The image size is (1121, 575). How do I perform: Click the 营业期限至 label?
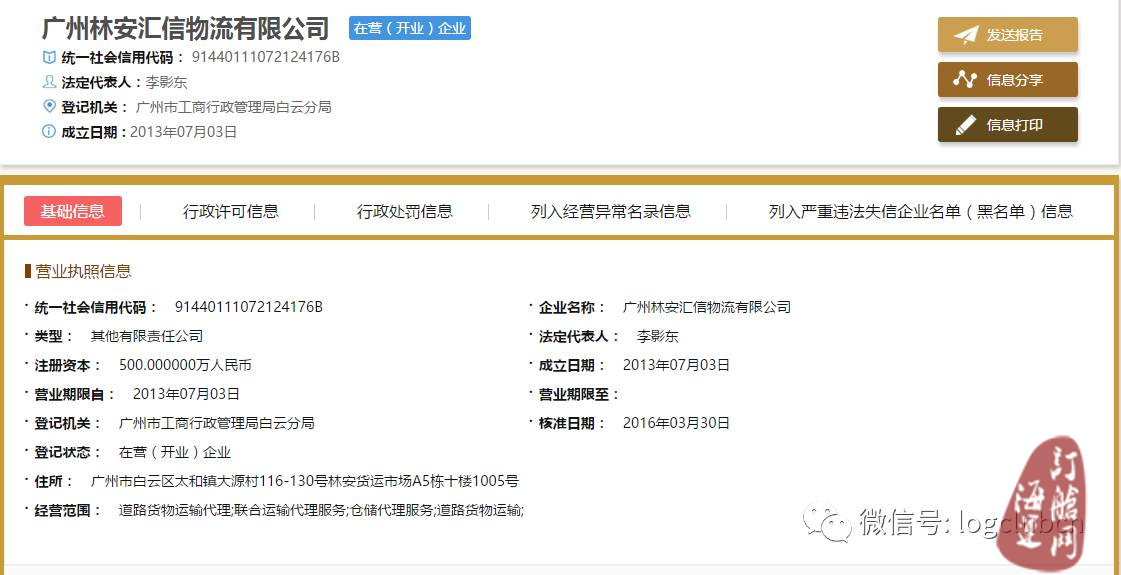(x=579, y=394)
